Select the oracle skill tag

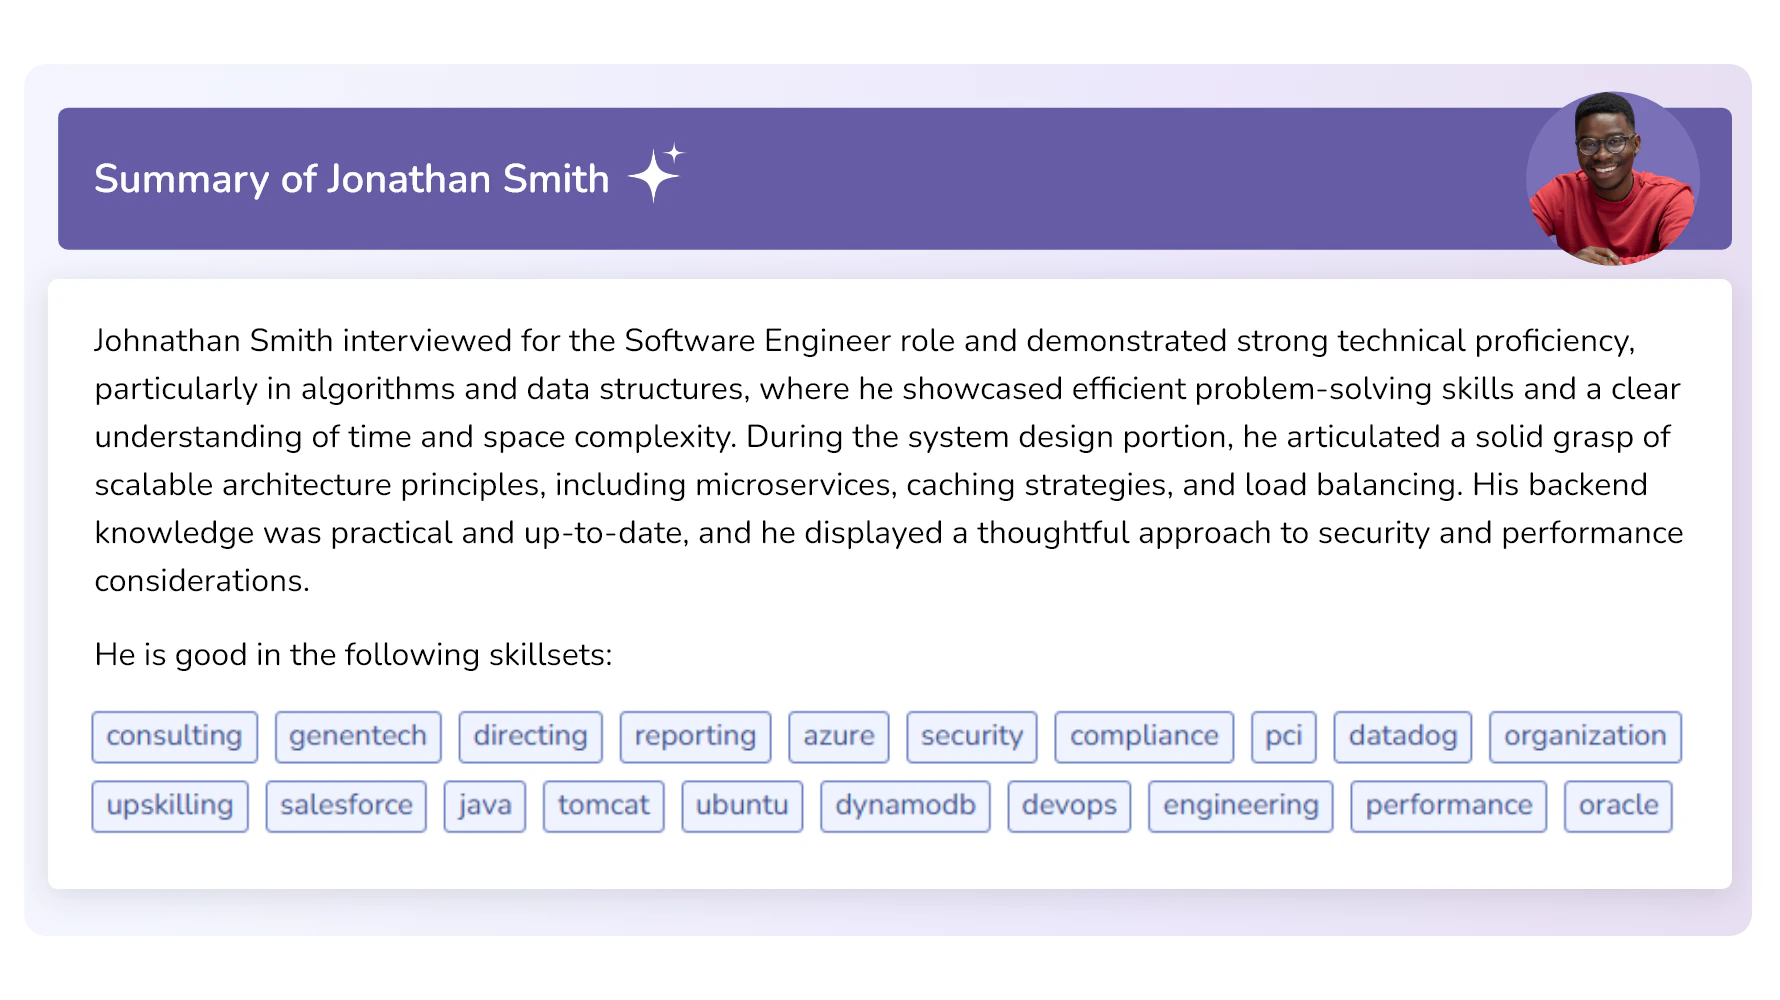point(1618,806)
